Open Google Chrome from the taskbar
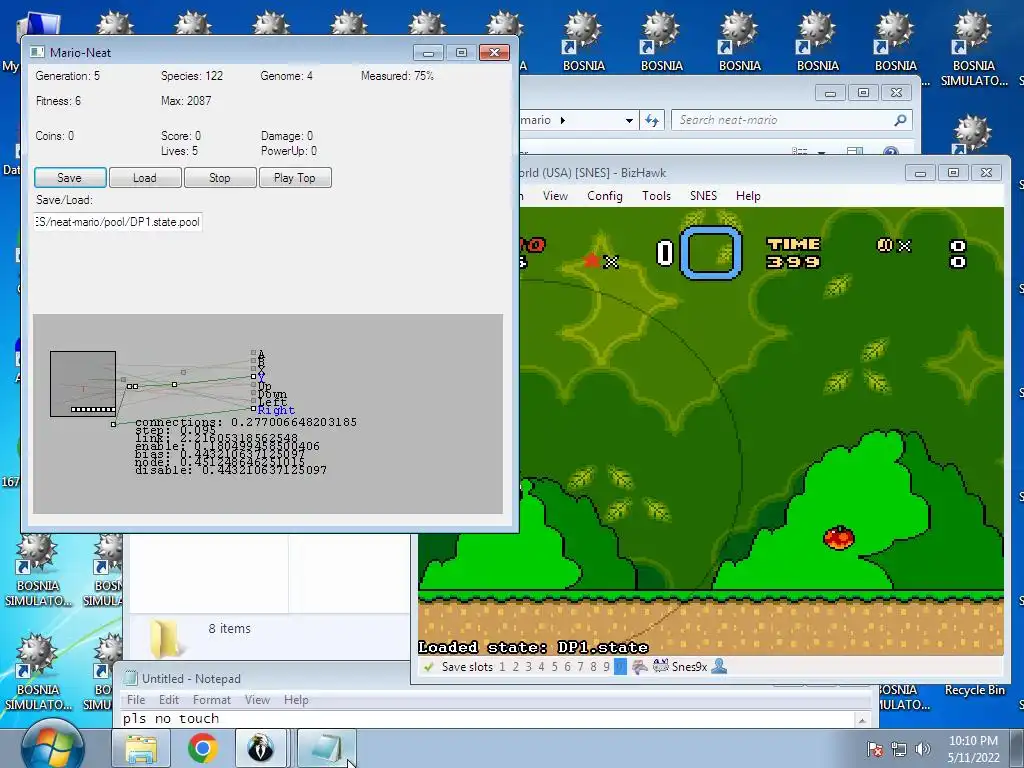Screen dimensions: 1024x768 click(x=202, y=748)
